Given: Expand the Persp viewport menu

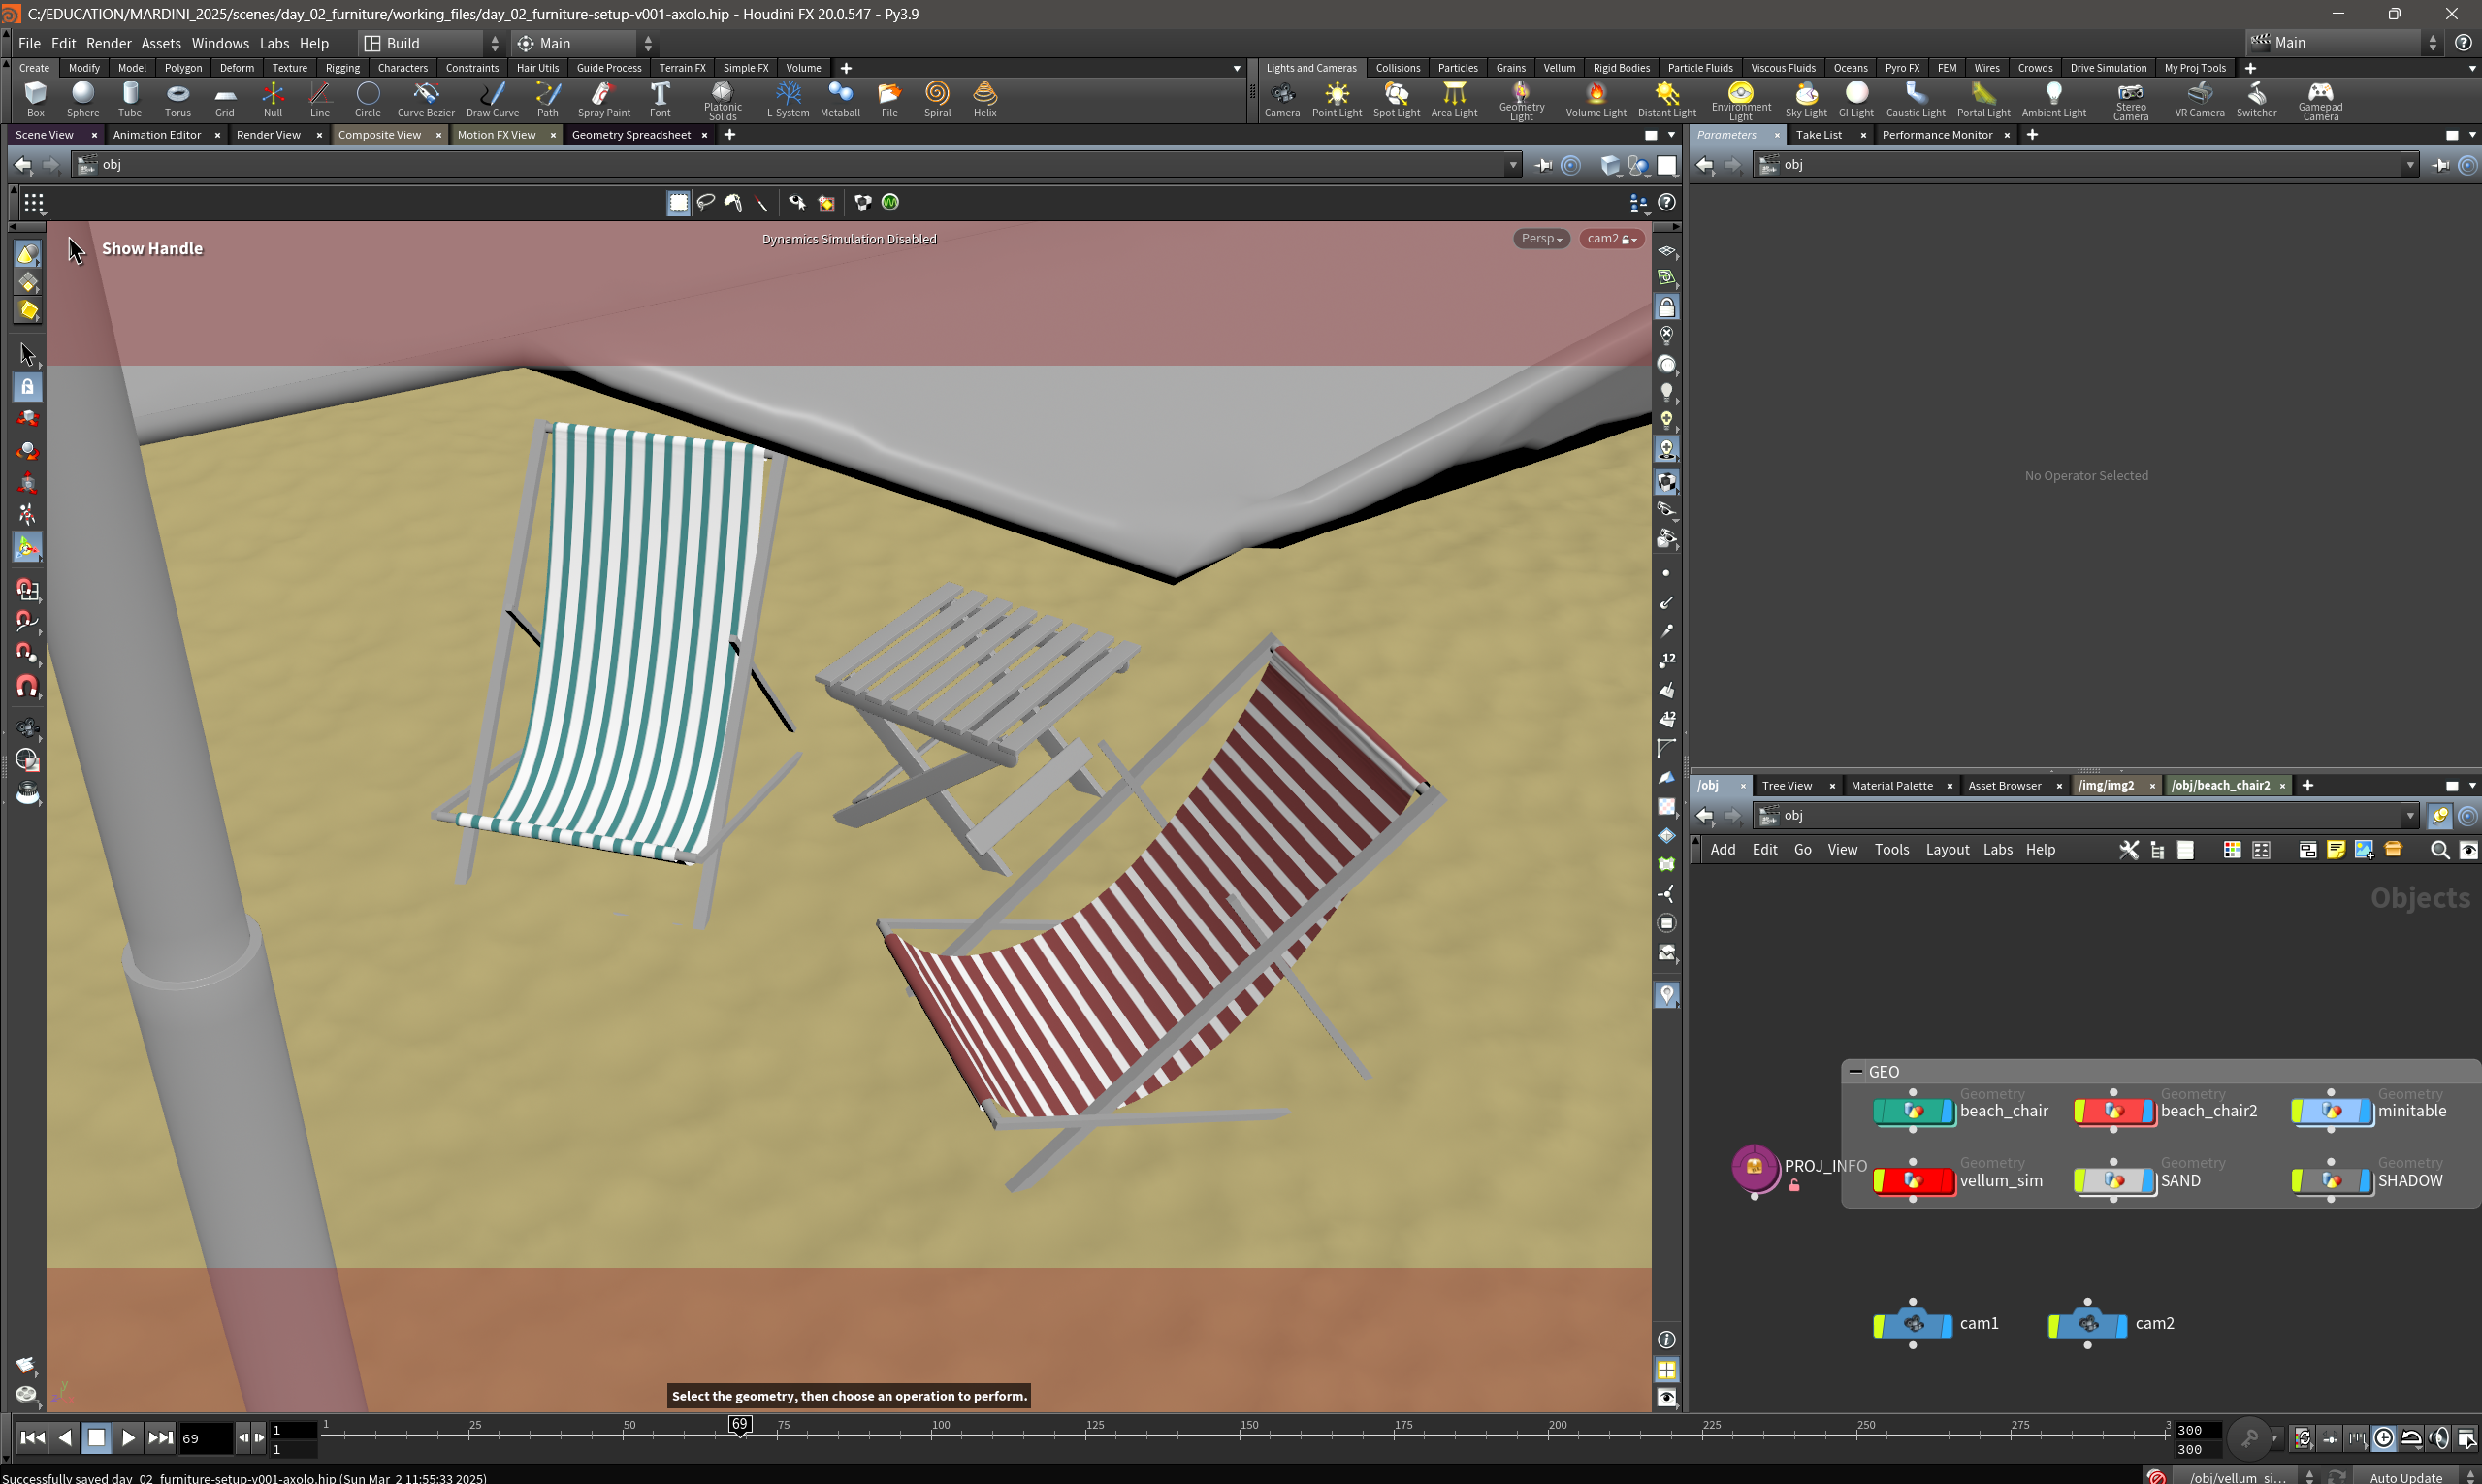Looking at the screenshot, I should point(1541,238).
